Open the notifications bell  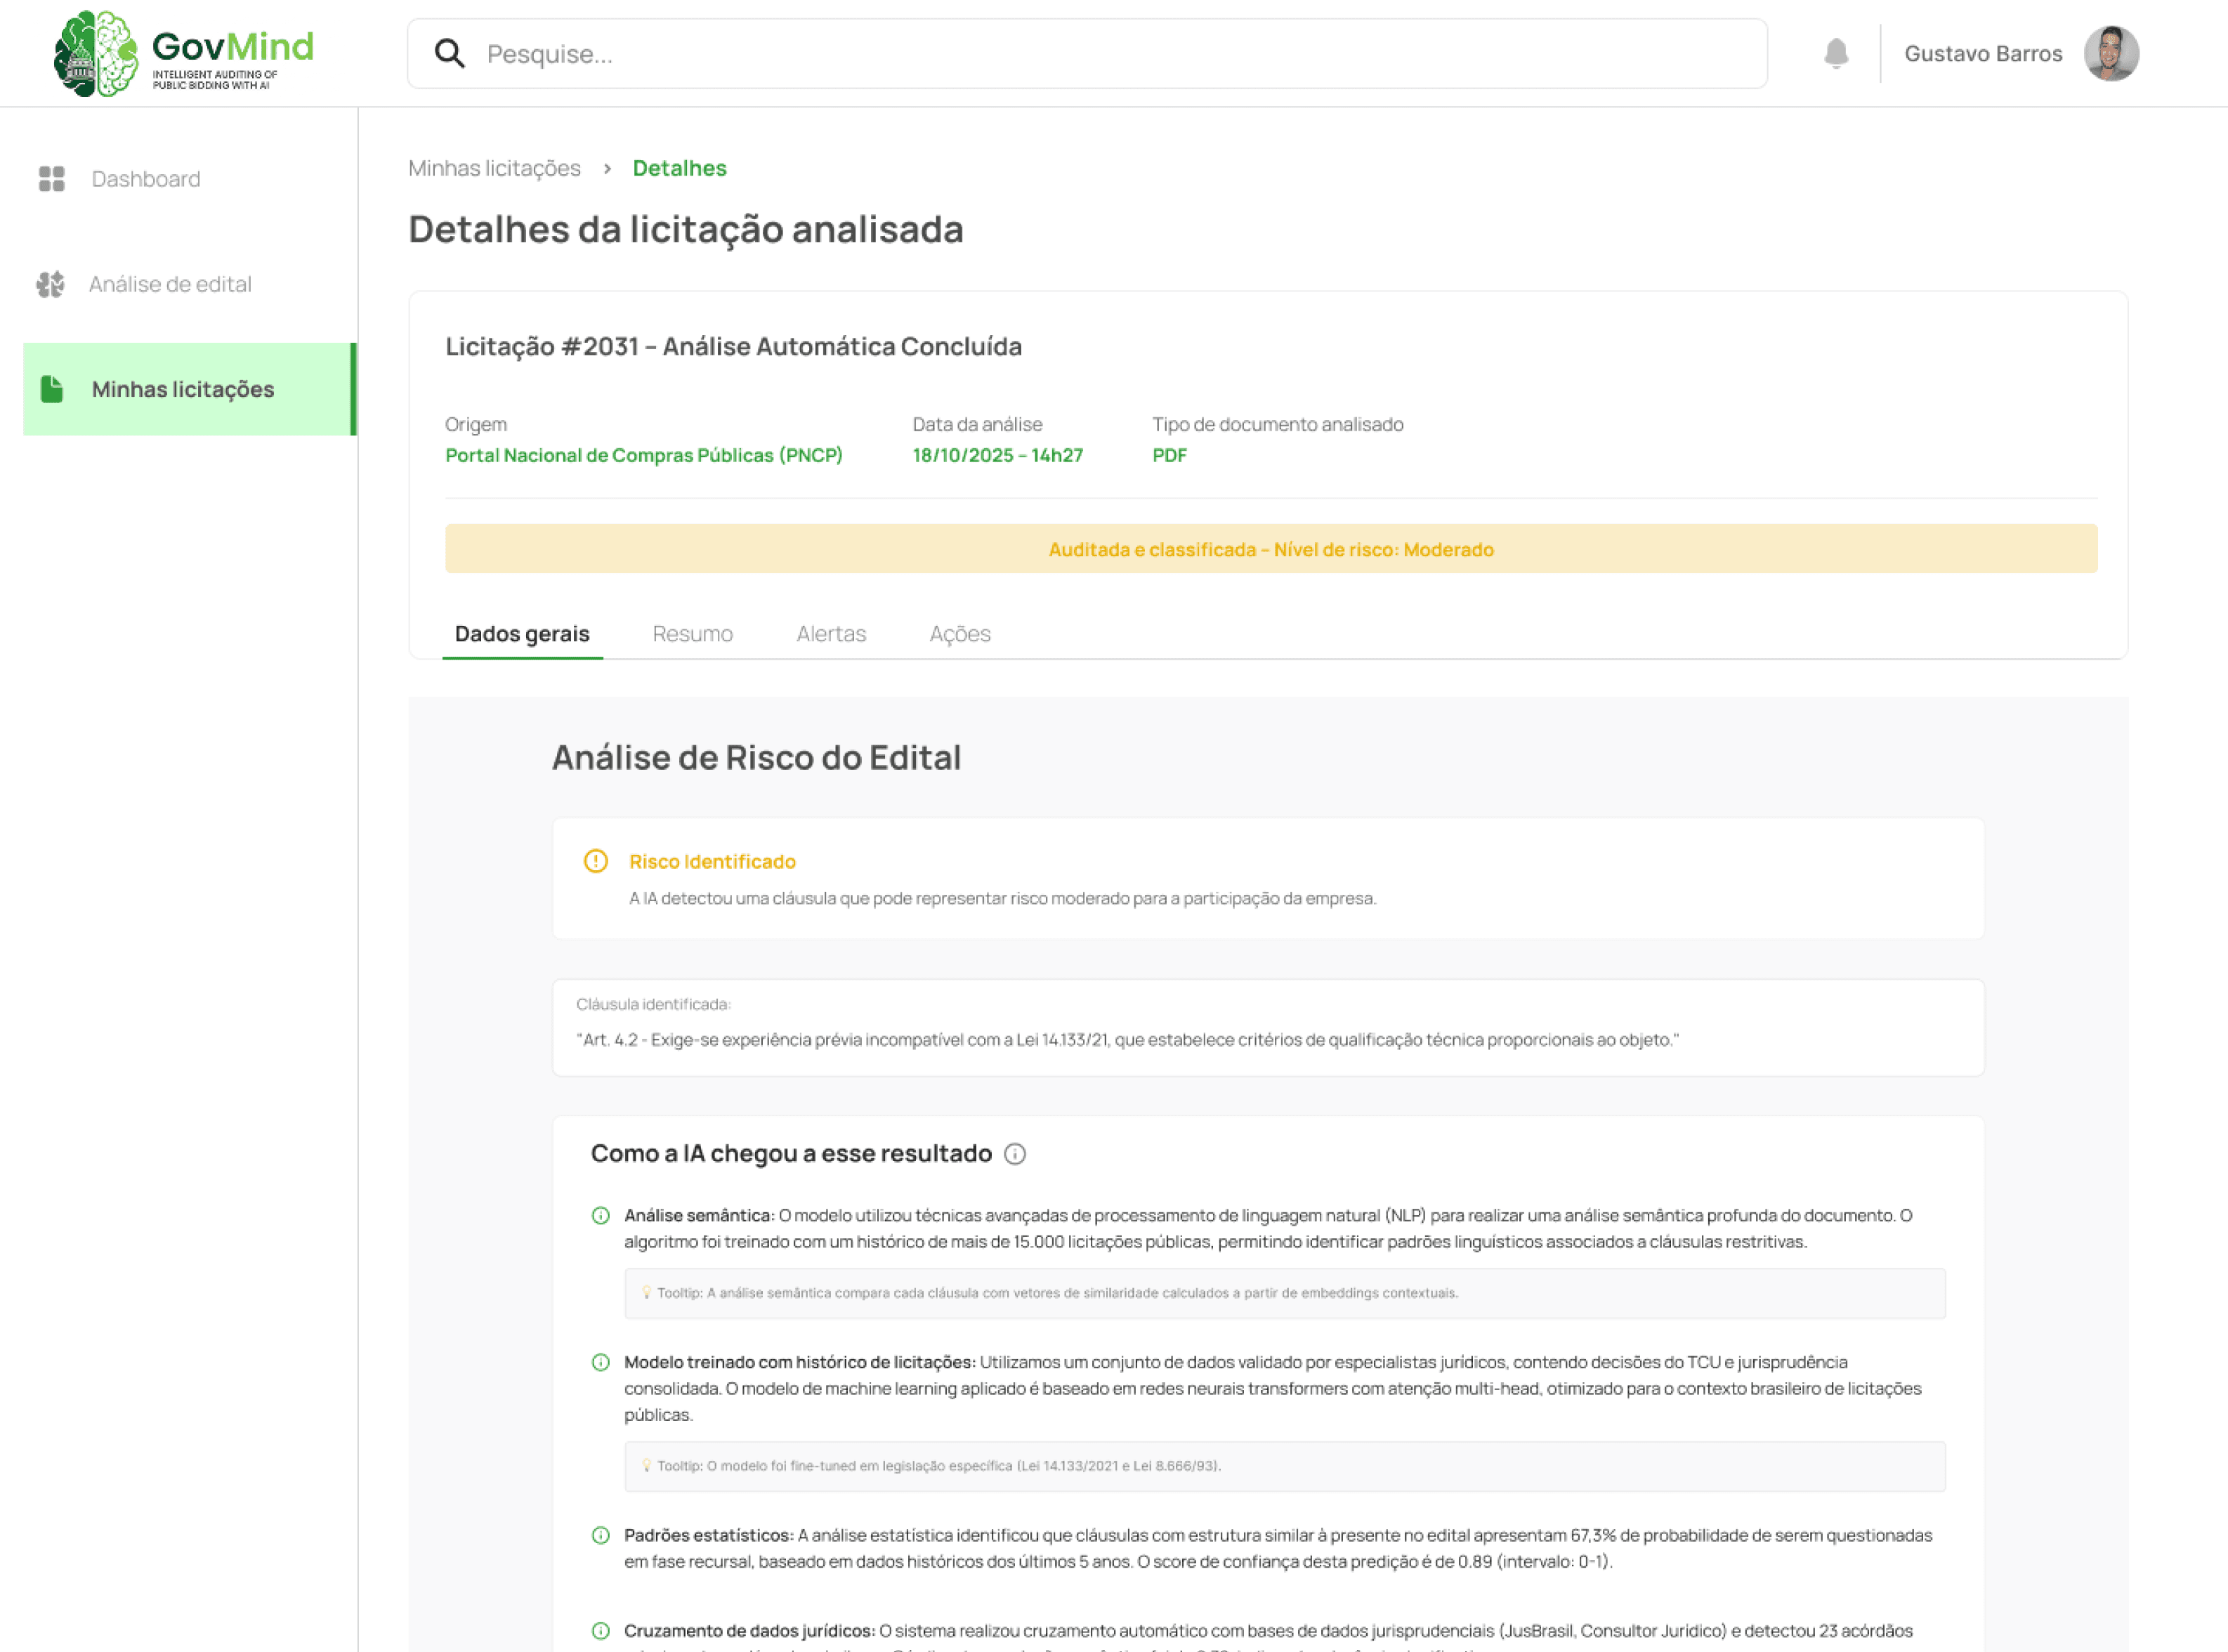pos(1835,53)
